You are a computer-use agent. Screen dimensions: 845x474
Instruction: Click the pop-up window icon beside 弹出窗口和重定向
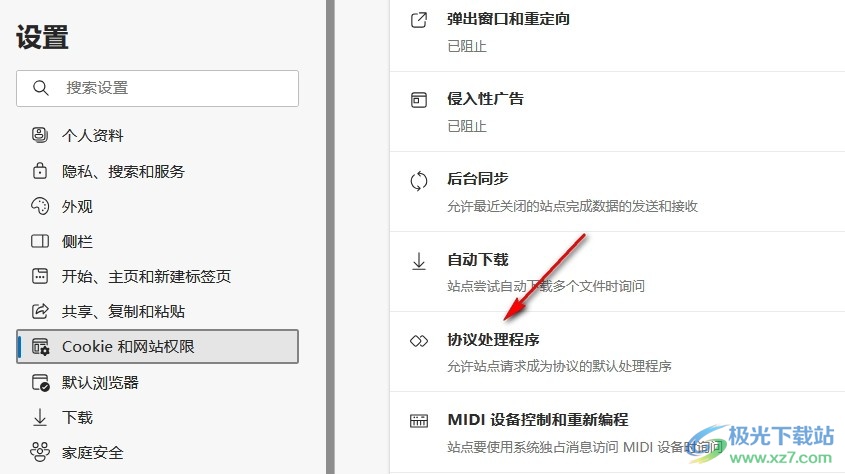419,20
